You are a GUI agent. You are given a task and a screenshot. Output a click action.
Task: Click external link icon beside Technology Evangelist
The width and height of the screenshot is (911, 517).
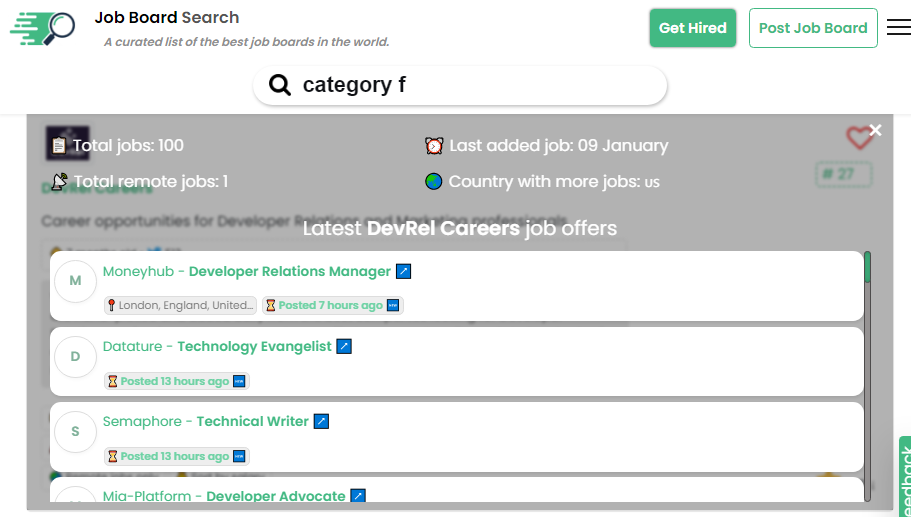pyautogui.click(x=344, y=346)
